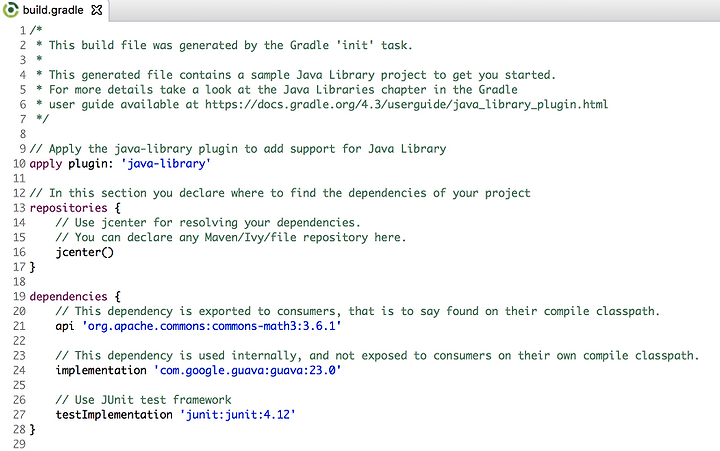
Task: Click line number 29 in the gutter
Action: pos(19,444)
